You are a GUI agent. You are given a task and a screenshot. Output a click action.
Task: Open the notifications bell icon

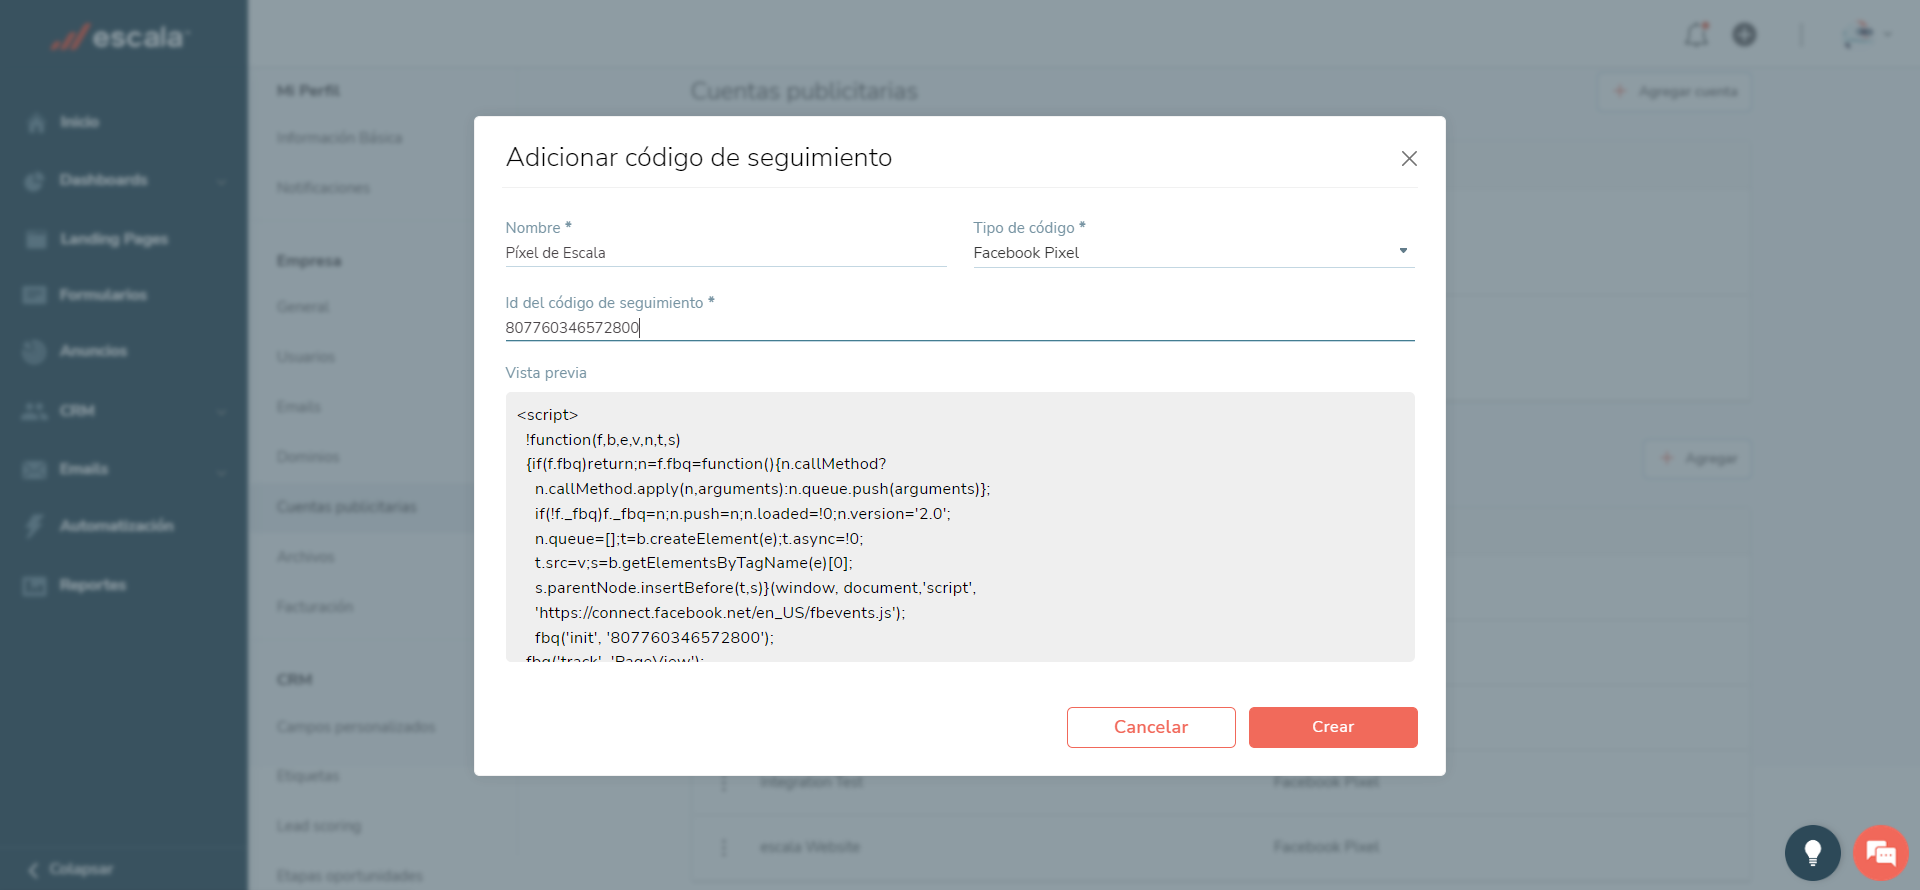(x=1697, y=35)
